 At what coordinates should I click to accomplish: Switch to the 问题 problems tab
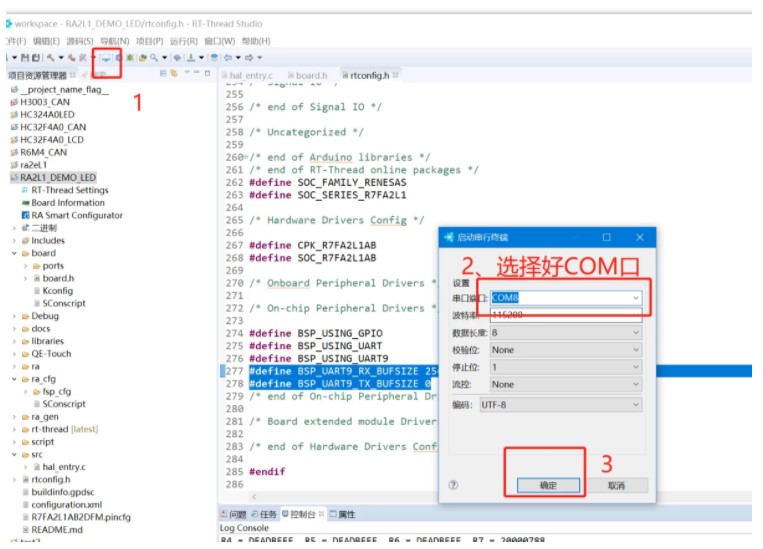(234, 514)
